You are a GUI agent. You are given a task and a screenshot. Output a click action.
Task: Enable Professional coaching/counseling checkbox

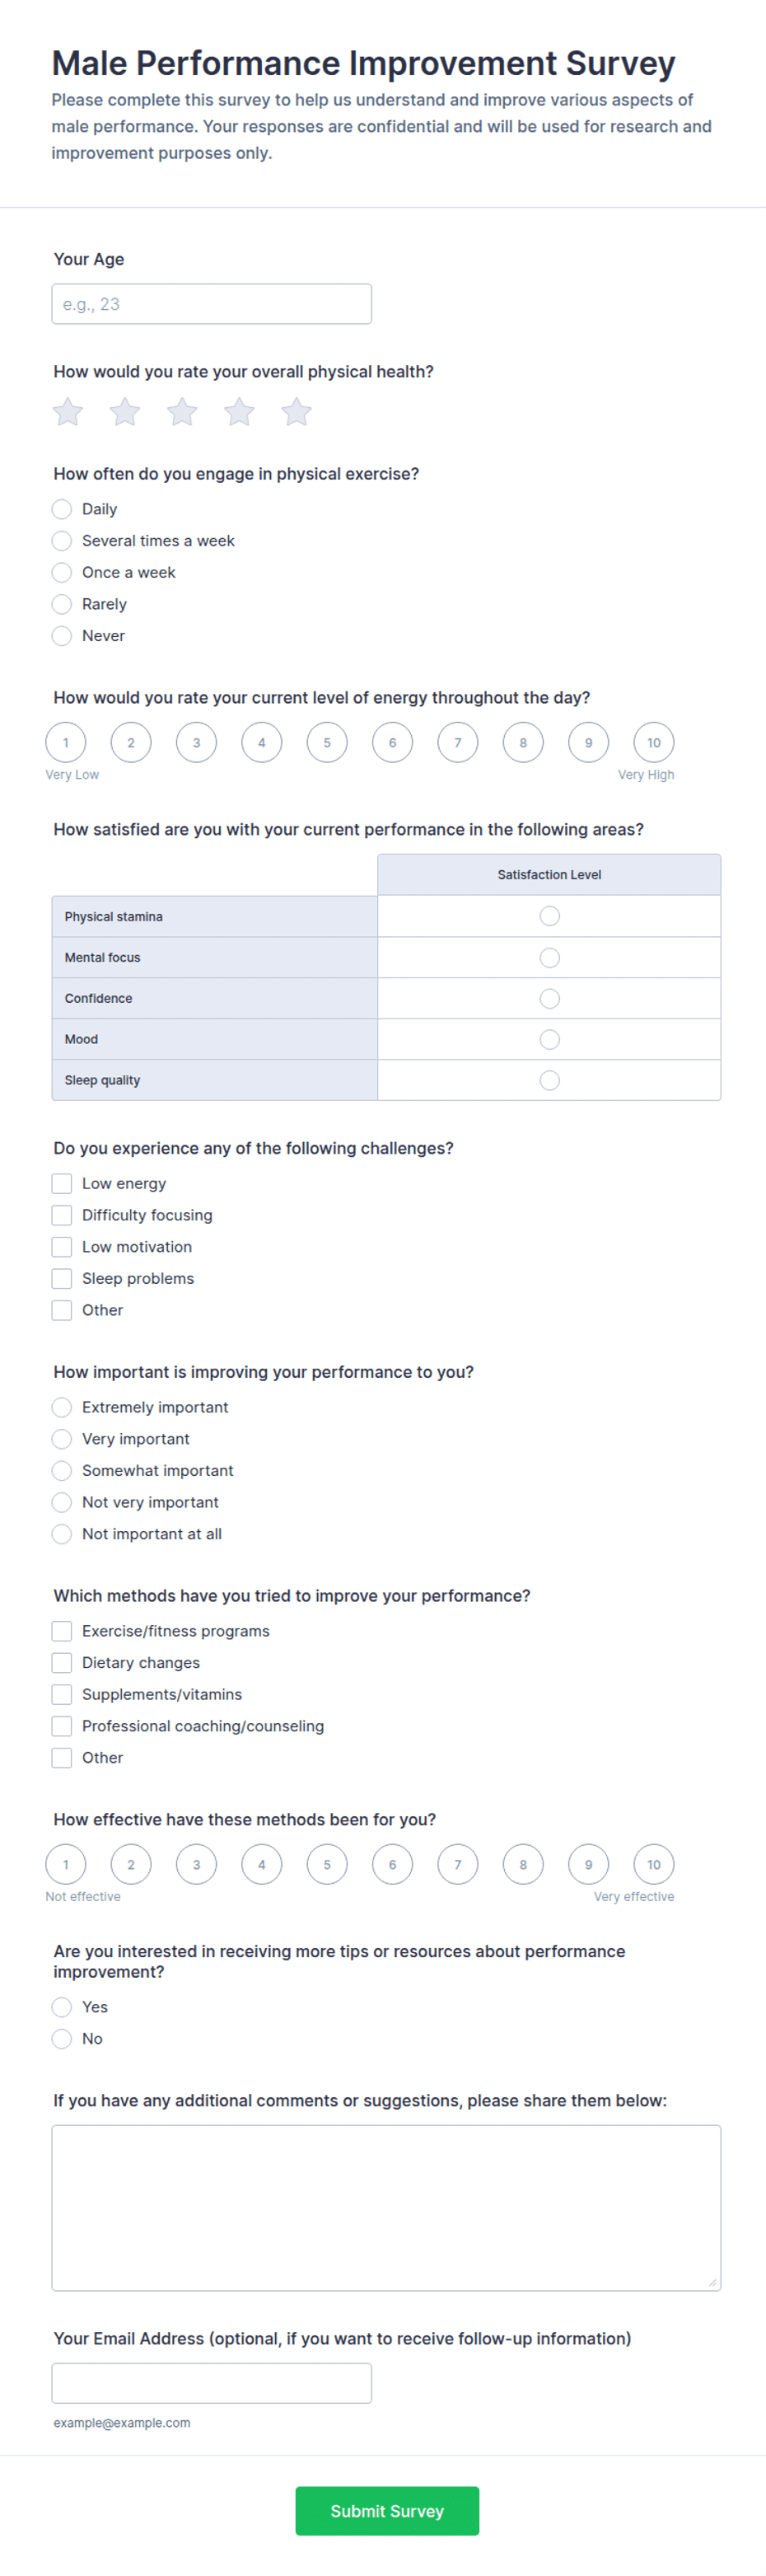(x=62, y=1727)
